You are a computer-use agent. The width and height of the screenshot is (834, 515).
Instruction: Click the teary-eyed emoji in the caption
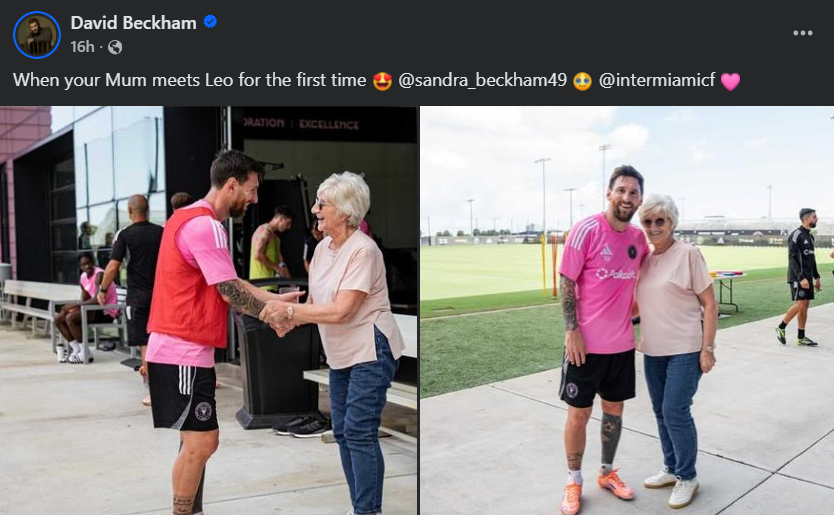click(582, 81)
